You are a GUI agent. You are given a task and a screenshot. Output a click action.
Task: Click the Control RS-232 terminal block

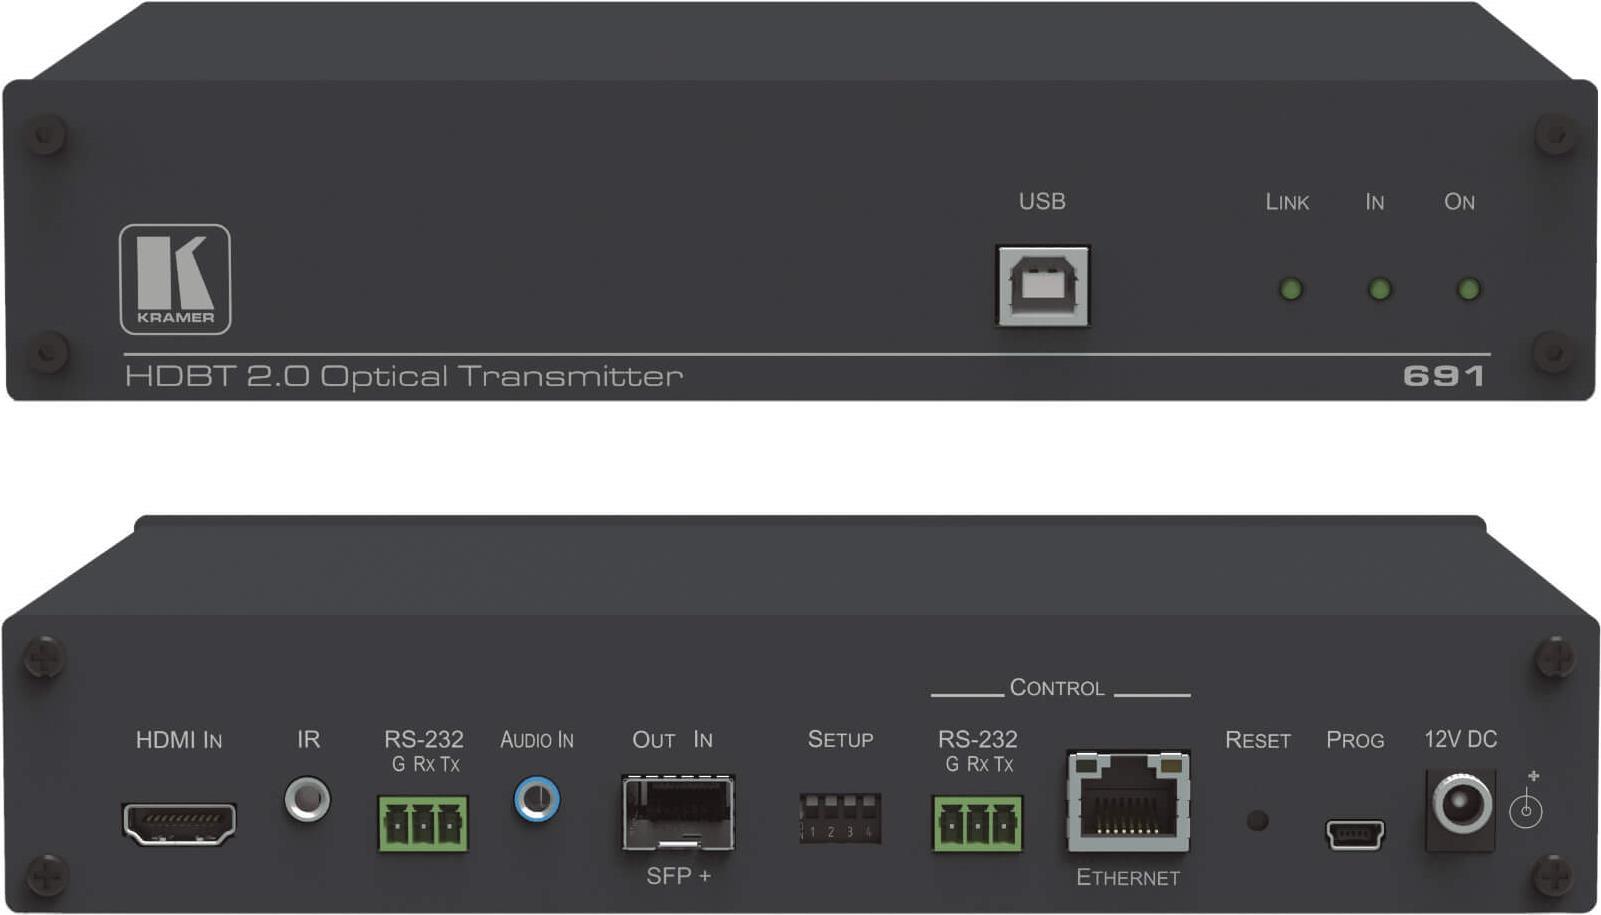coord(977,824)
